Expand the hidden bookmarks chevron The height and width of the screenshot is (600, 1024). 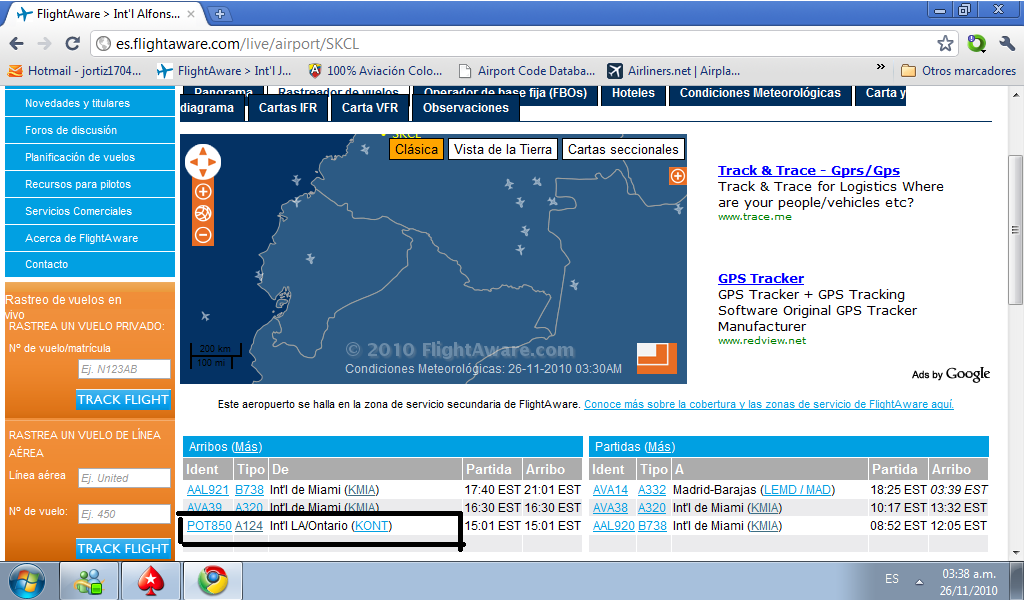881,69
